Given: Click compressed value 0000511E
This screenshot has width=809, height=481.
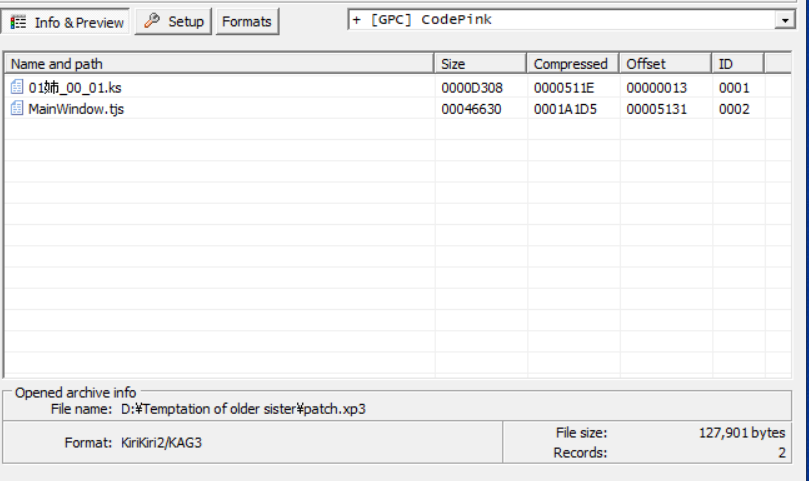Looking at the screenshot, I should click(x=564, y=88).
